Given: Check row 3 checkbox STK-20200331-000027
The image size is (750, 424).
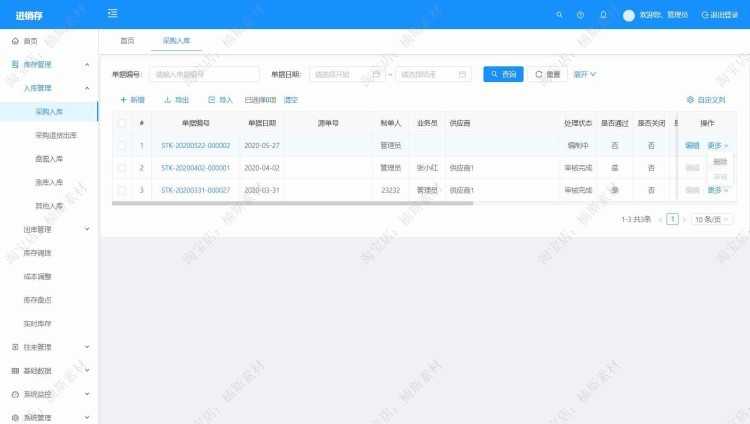Looking at the screenshot, I should pyautogui.click(x=122, y=190).
